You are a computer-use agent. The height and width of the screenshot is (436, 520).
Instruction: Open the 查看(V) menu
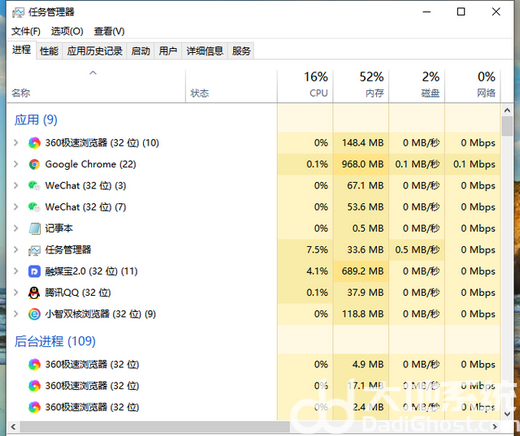tap(109, 31)
